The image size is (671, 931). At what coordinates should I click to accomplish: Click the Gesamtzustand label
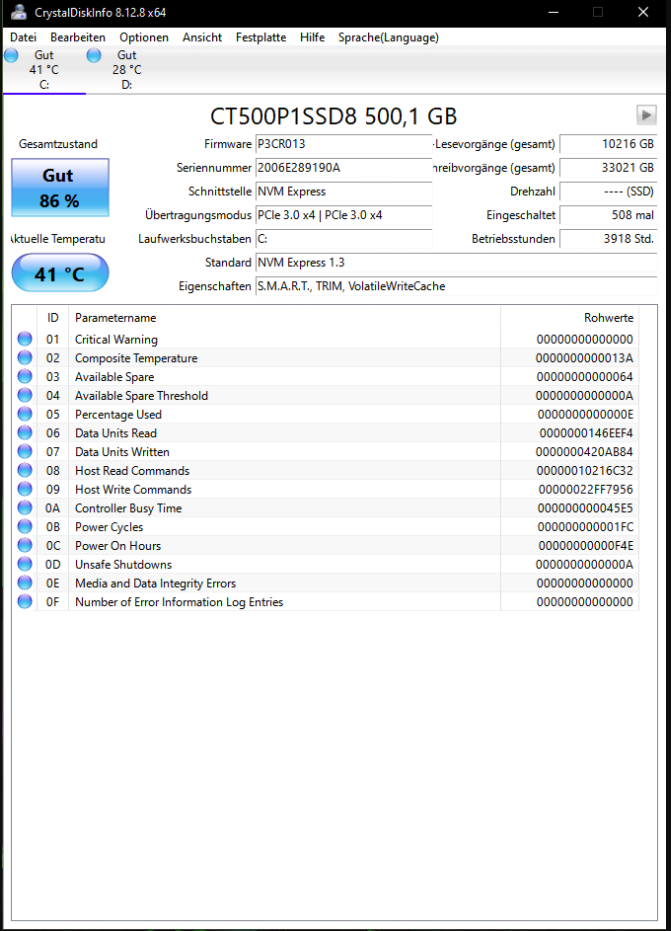(58, 144)
